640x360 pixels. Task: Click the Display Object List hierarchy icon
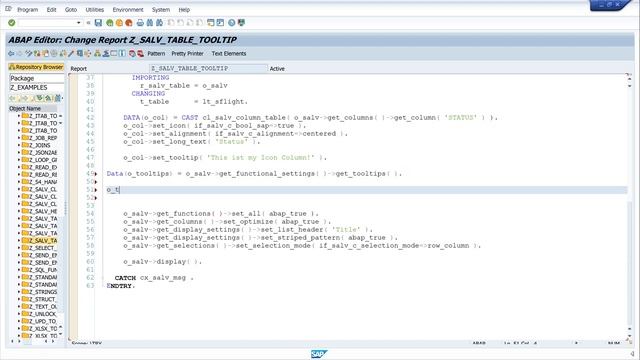97,53
